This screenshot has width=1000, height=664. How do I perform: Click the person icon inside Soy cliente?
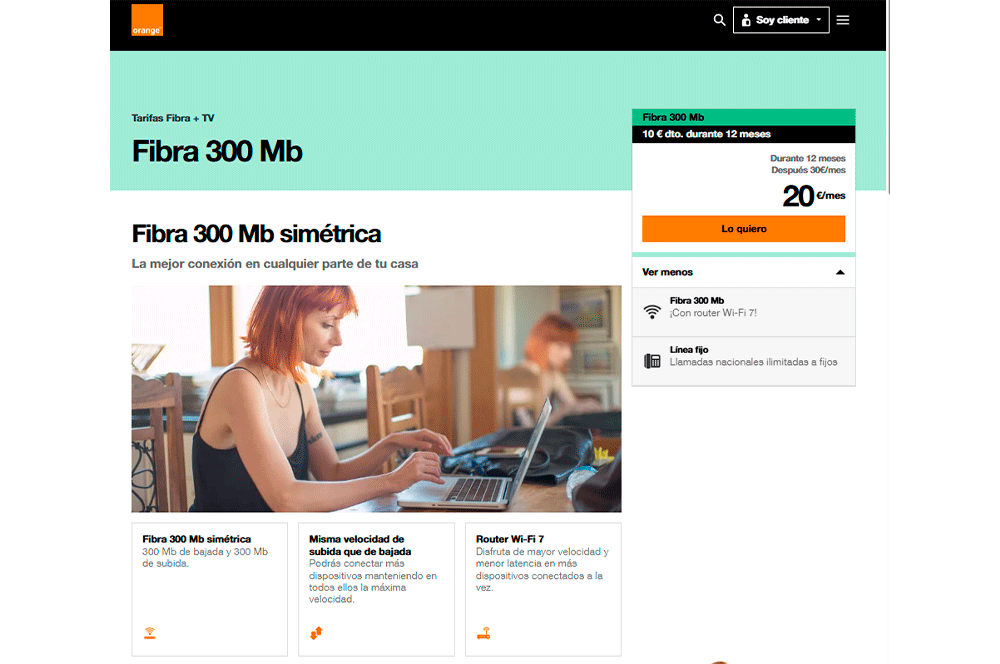coord(745,19)
